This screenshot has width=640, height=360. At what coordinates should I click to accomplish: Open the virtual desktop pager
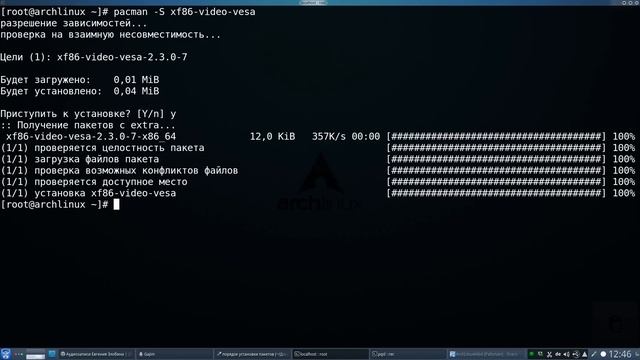(36, 354)
